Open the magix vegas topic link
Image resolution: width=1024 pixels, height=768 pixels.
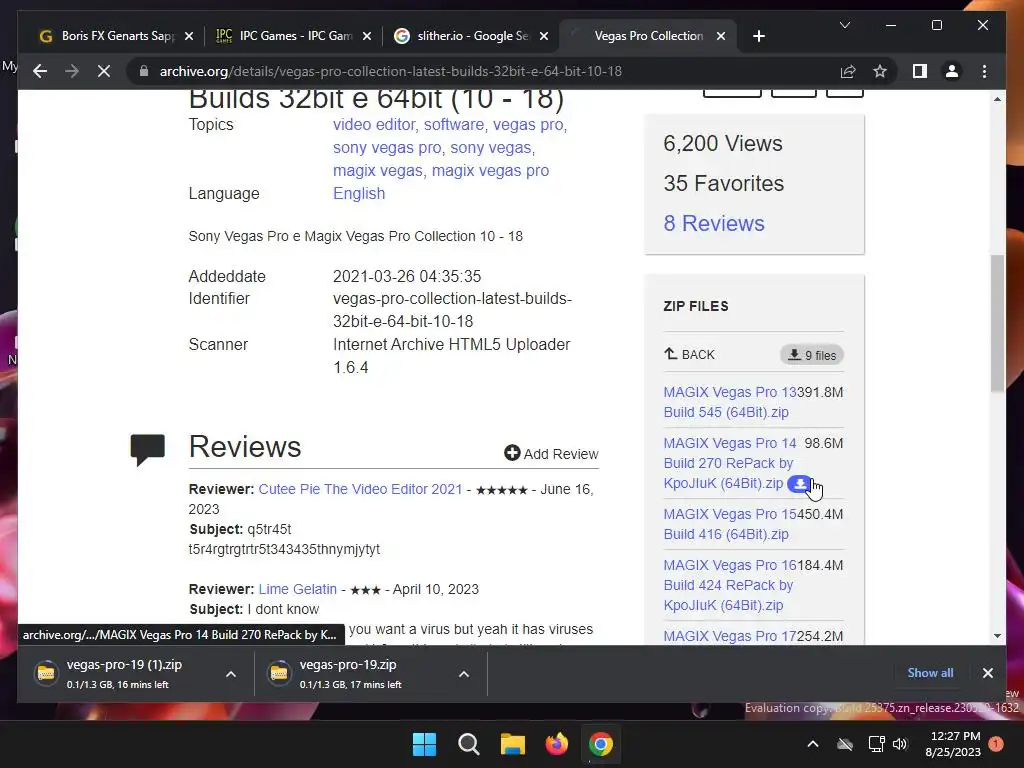click(377, 170)
